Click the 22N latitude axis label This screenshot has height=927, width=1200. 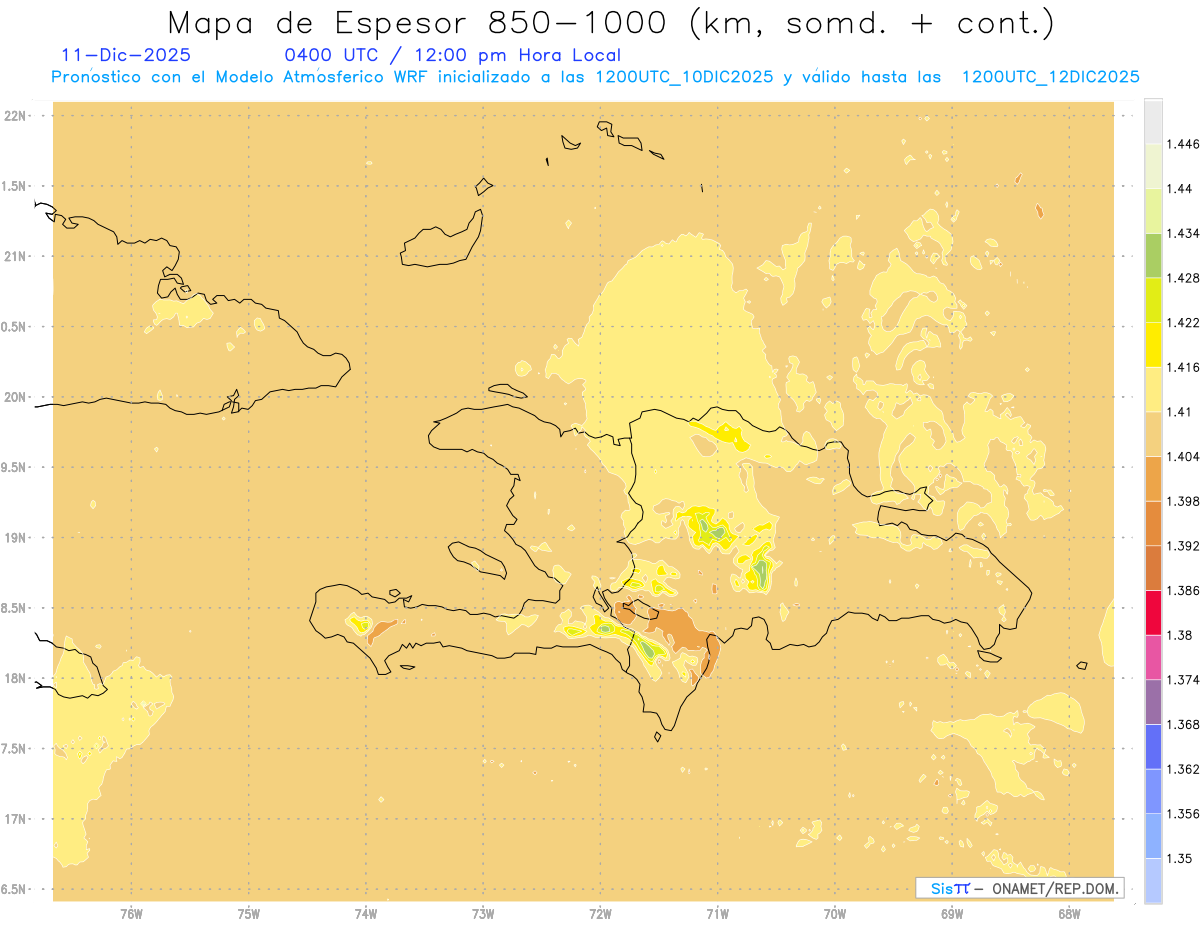[x=15, y=116]
